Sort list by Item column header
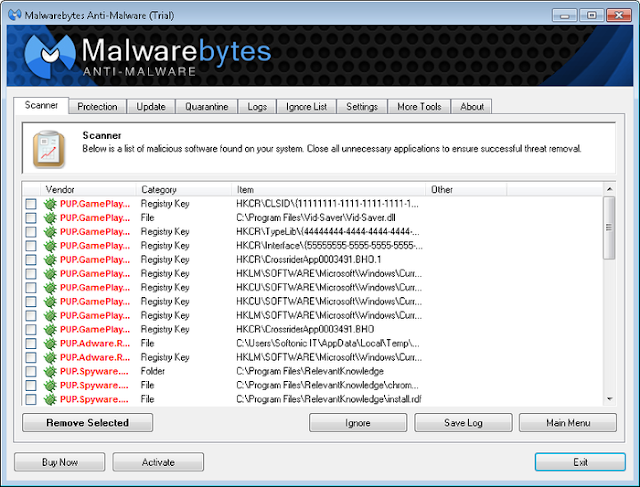Viewport: 640px width, 487px height. pos(329,189)
